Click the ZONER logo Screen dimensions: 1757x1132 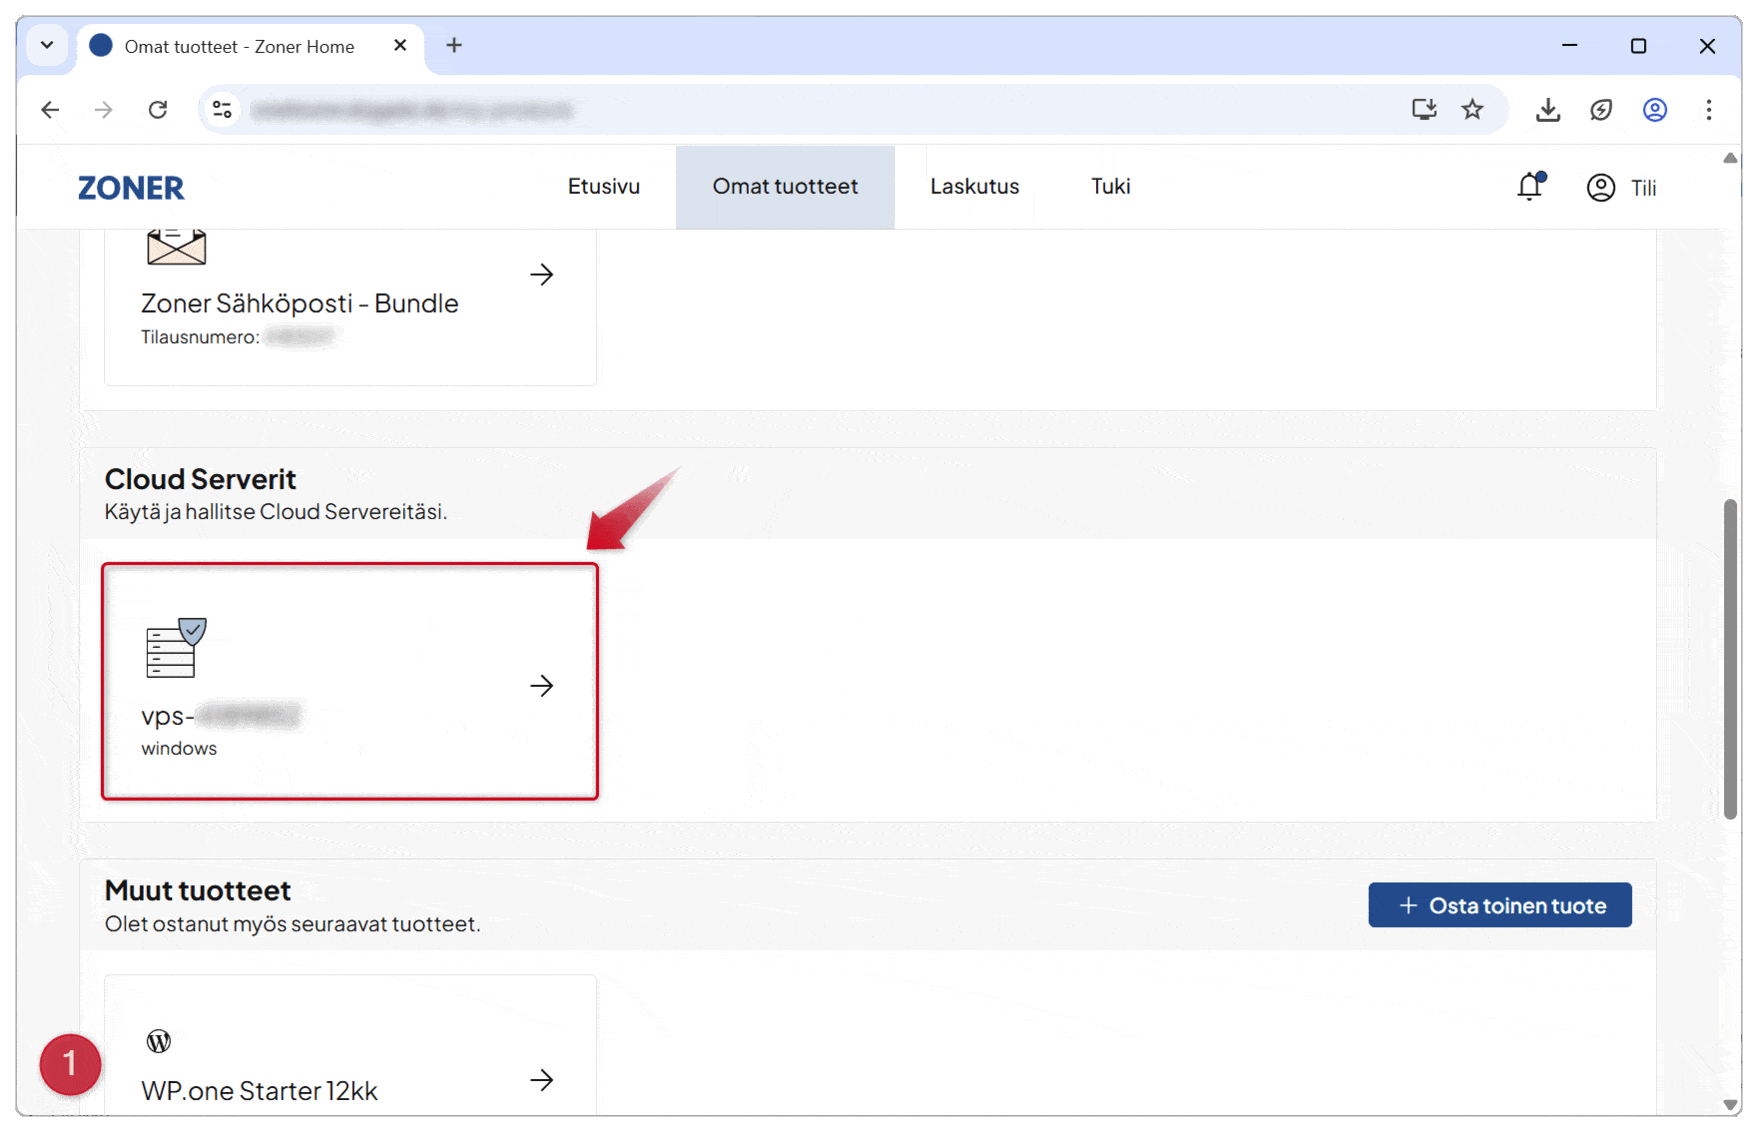[131, 188]
